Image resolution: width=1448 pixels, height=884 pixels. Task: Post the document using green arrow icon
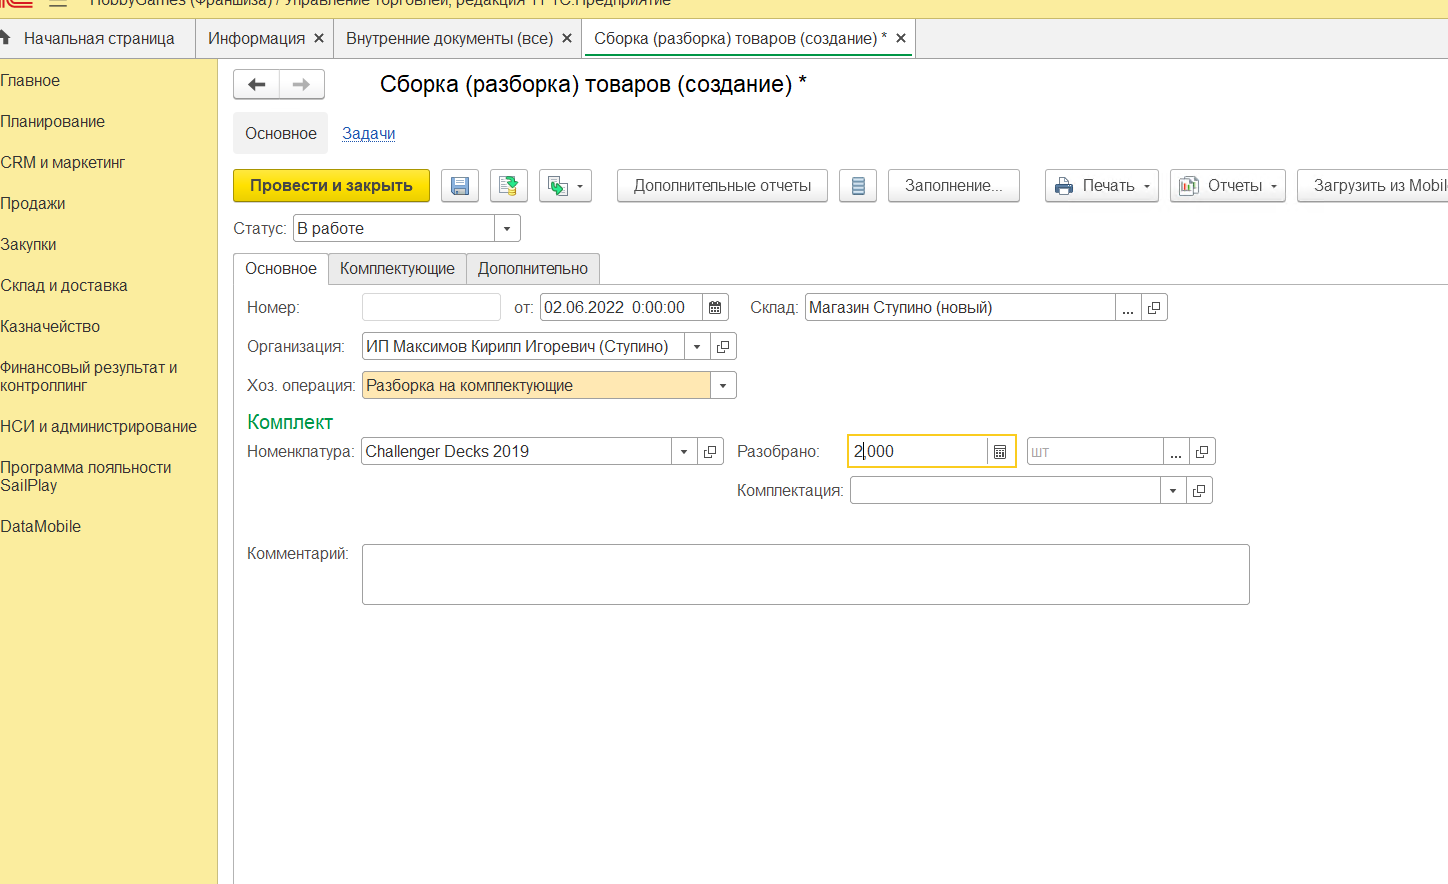click(x=509, y=186)
